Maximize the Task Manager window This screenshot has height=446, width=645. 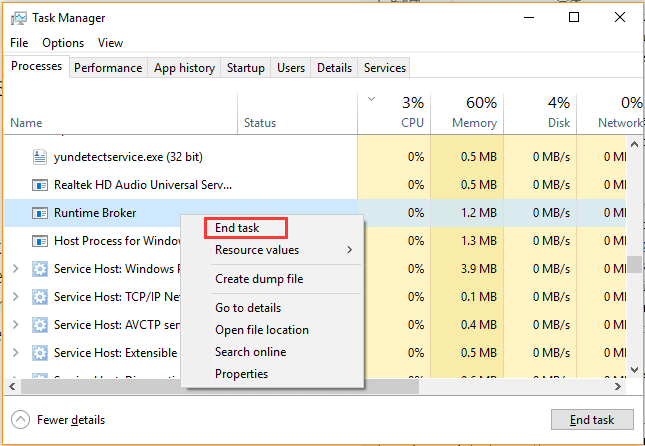574,17
